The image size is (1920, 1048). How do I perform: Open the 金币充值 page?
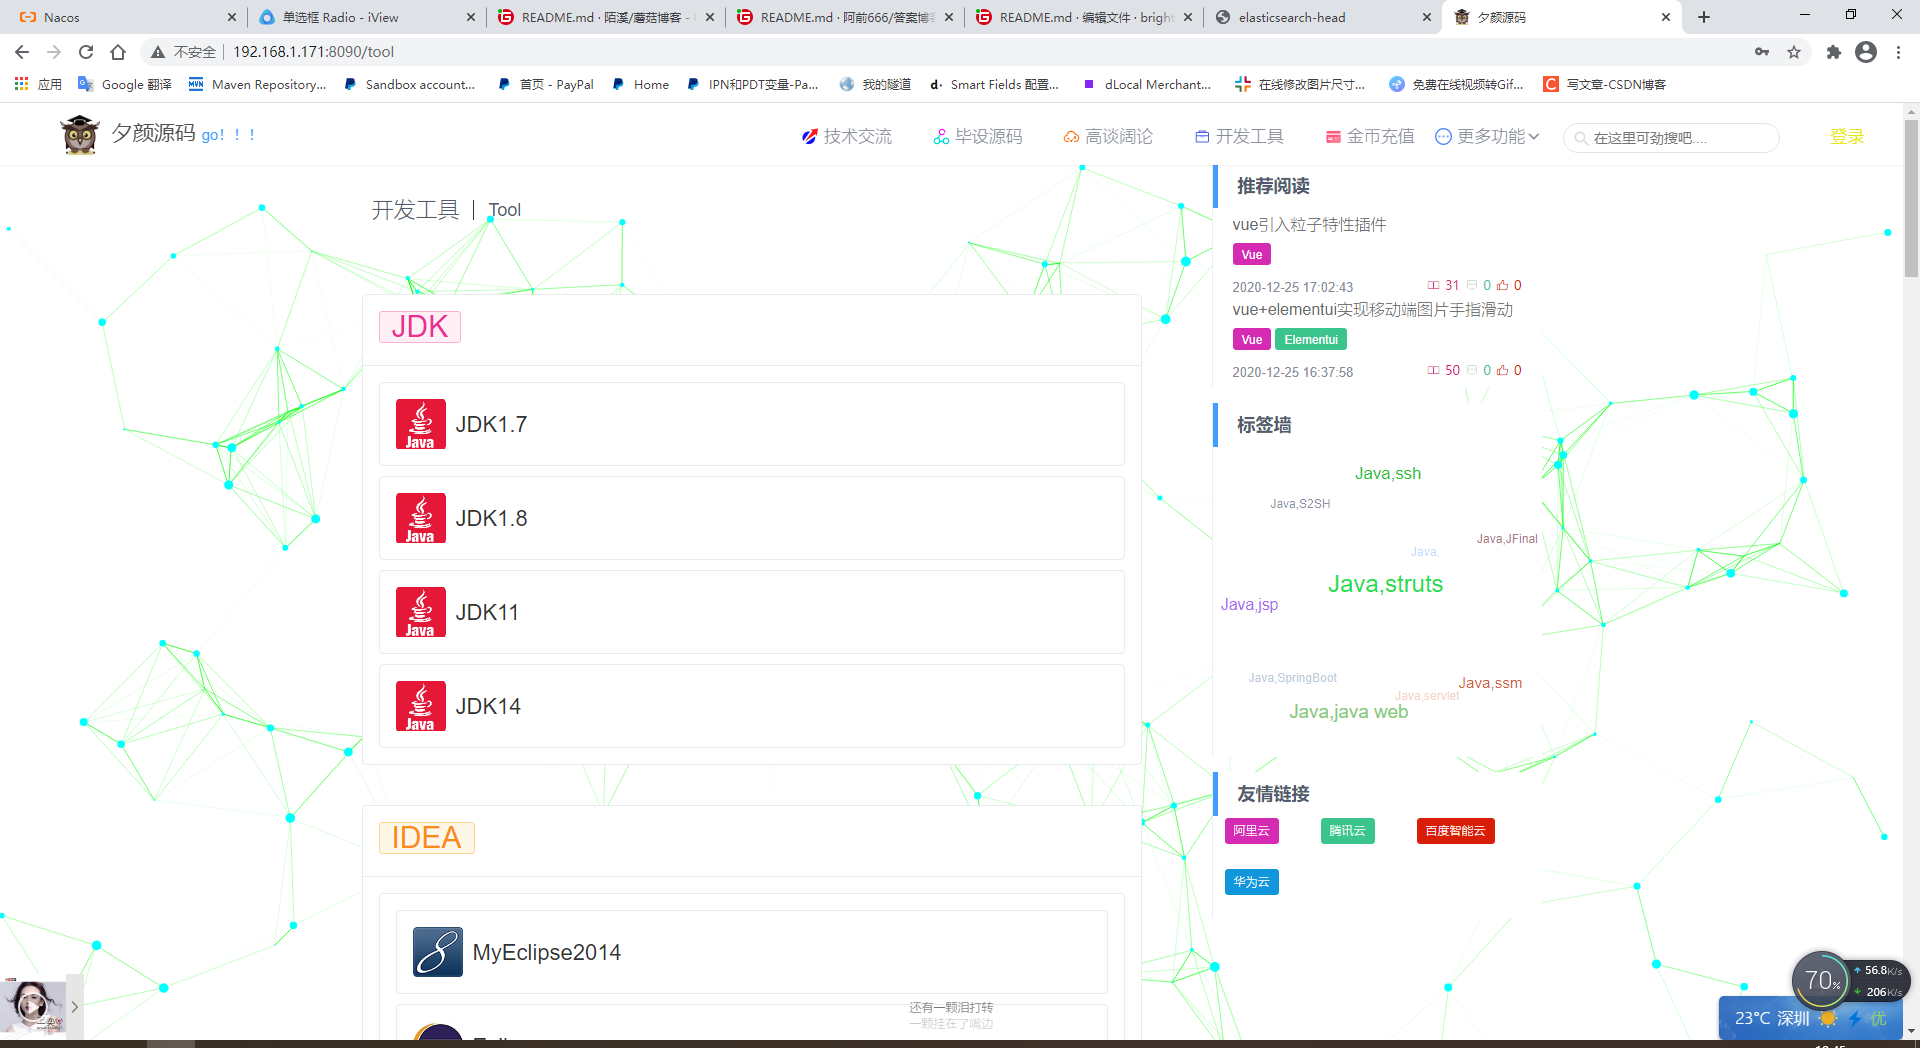[1370, 137]
